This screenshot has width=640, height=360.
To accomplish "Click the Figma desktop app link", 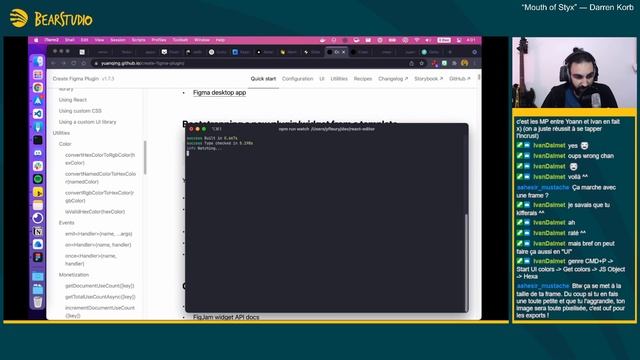I will click(220, 93).
